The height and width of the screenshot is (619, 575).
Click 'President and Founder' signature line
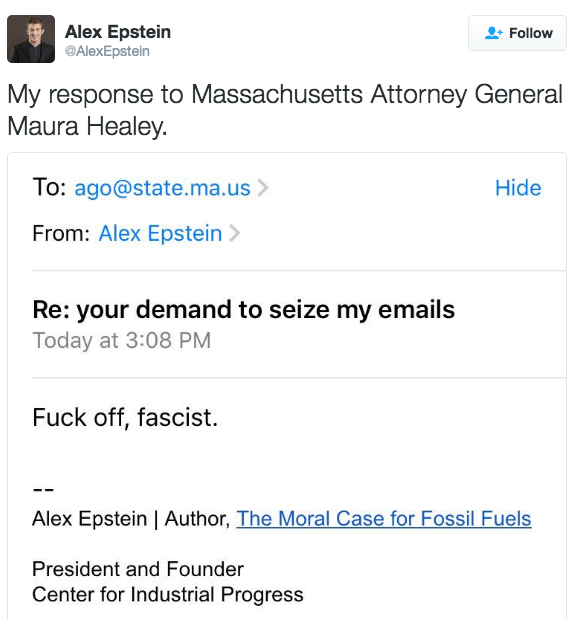click(x=138, y=569)
